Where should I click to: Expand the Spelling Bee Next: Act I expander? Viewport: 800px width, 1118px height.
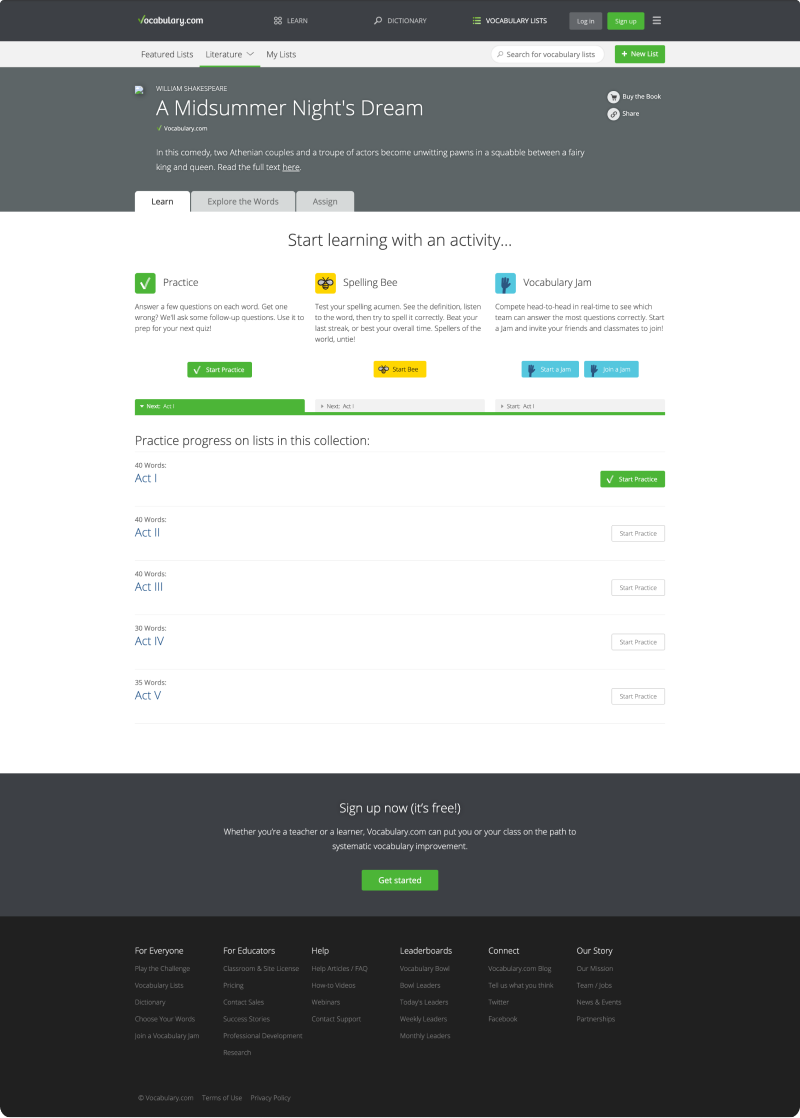(400, 406)
